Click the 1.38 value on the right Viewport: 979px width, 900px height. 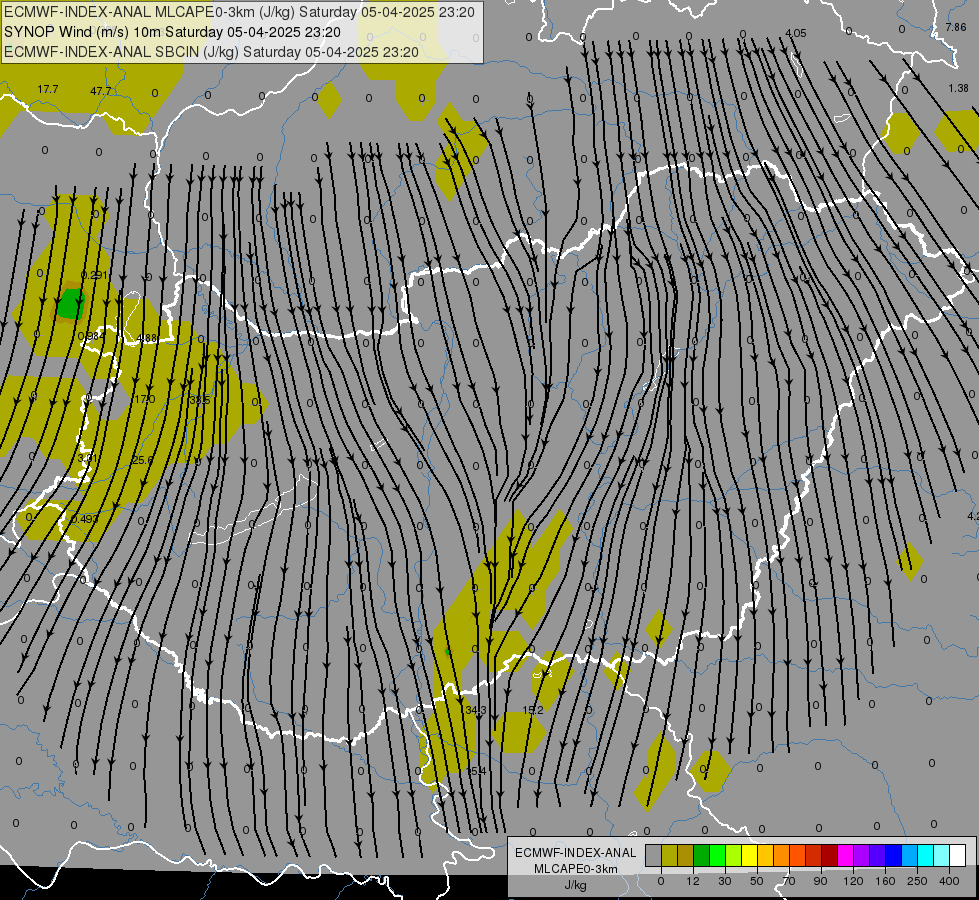958,88
